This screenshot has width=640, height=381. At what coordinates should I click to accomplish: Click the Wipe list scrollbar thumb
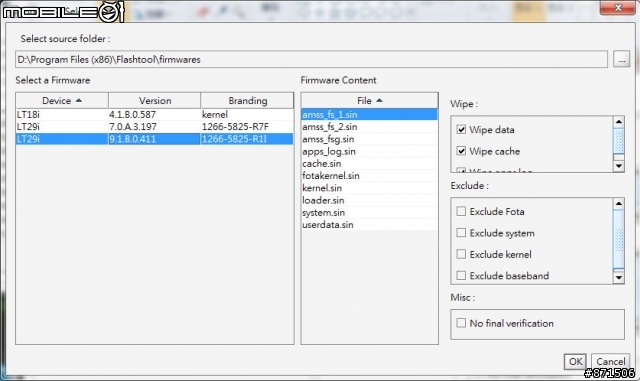[x=619, y=140]
